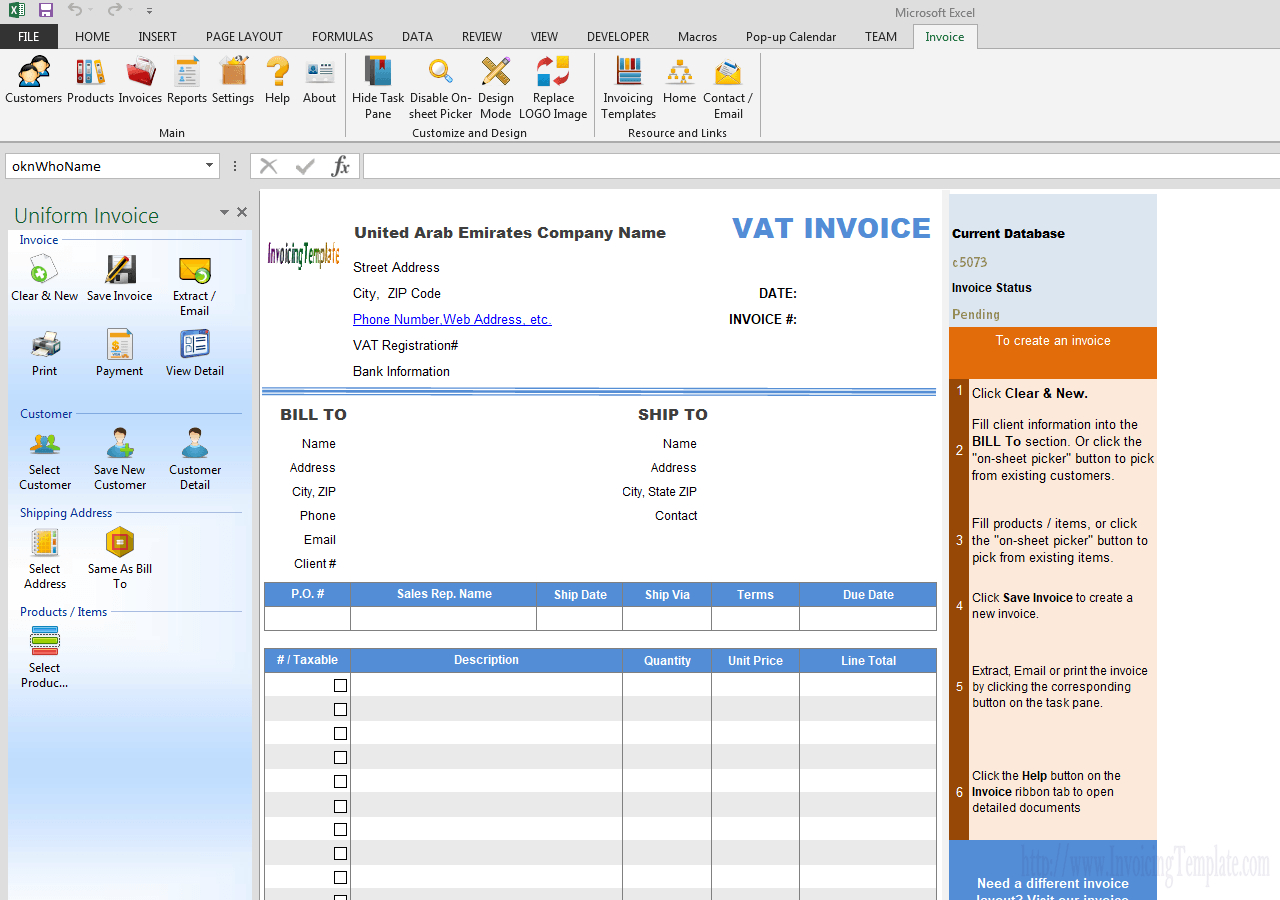Open Customize Quick Access Toolbar dropdown
Viewport: 1280px width, 900px height.
point(149,11)
